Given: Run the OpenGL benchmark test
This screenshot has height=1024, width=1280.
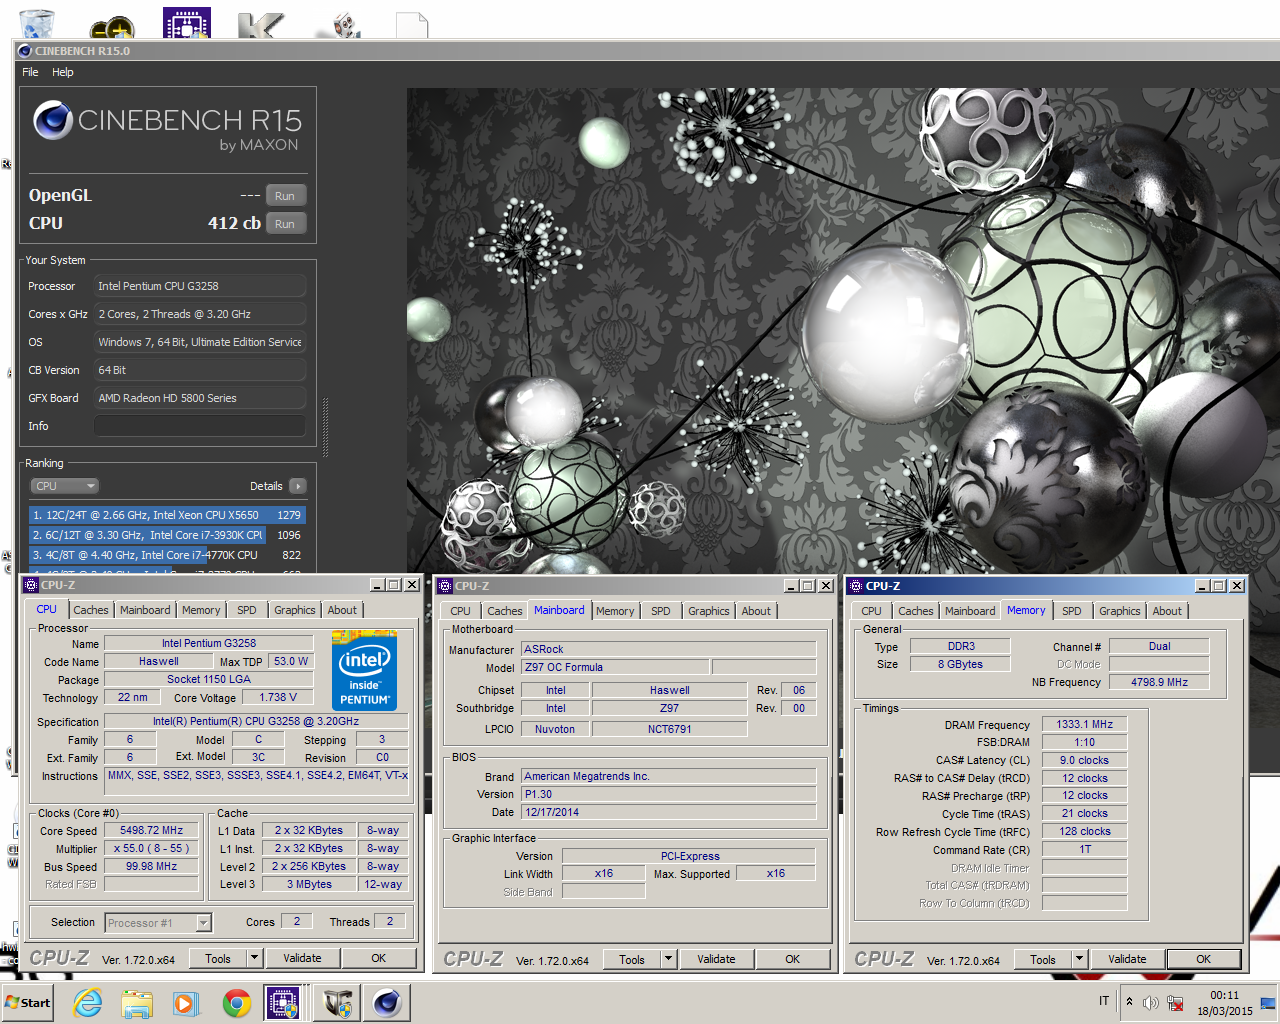Looking at the screenshot, I should tap(285, 196).
